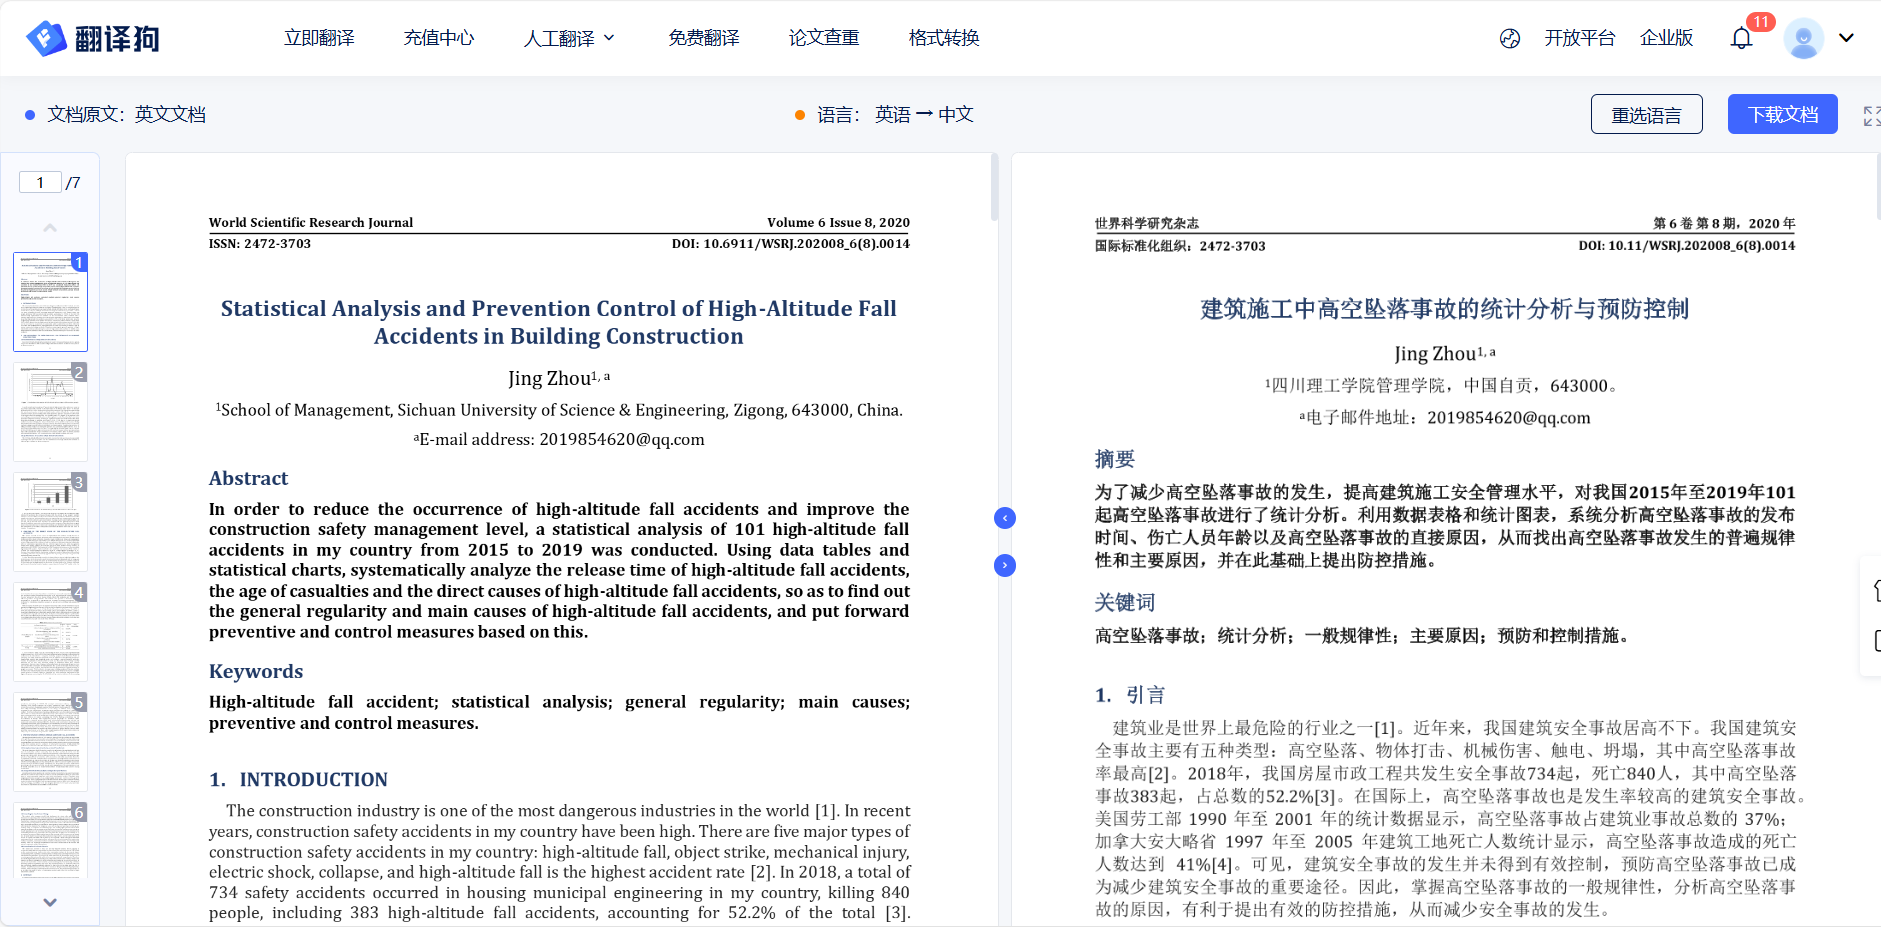The image size is (1881, 927).
Task: Click the 1. INTRODUCTION heading
Action: [x=298, y=779]
